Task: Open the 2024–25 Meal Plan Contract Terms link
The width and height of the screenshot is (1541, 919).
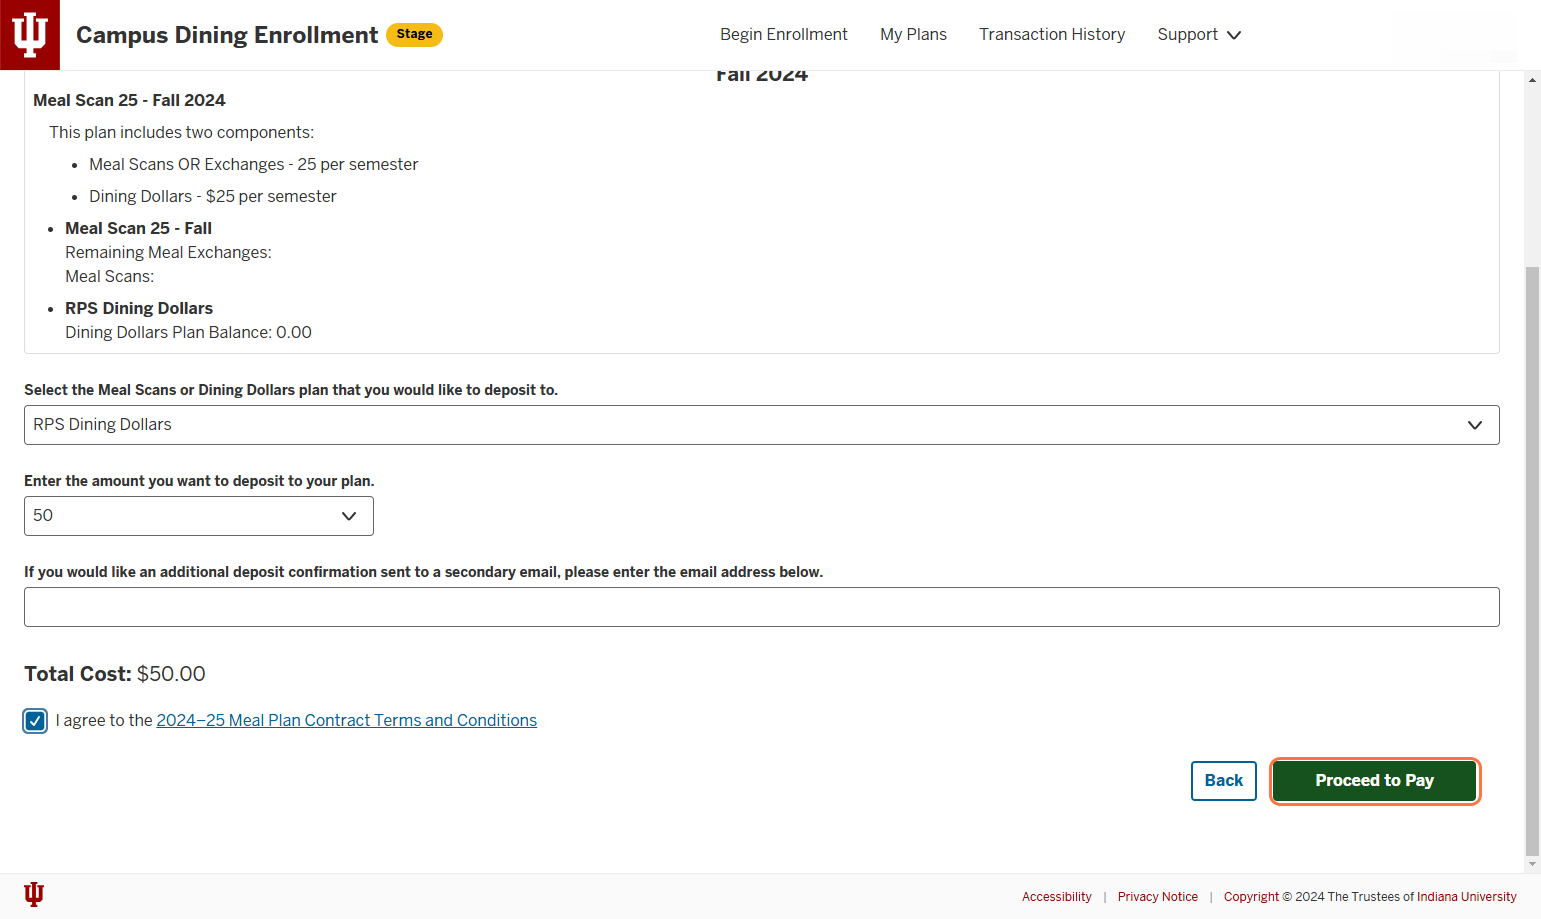Action: [346, 720]
